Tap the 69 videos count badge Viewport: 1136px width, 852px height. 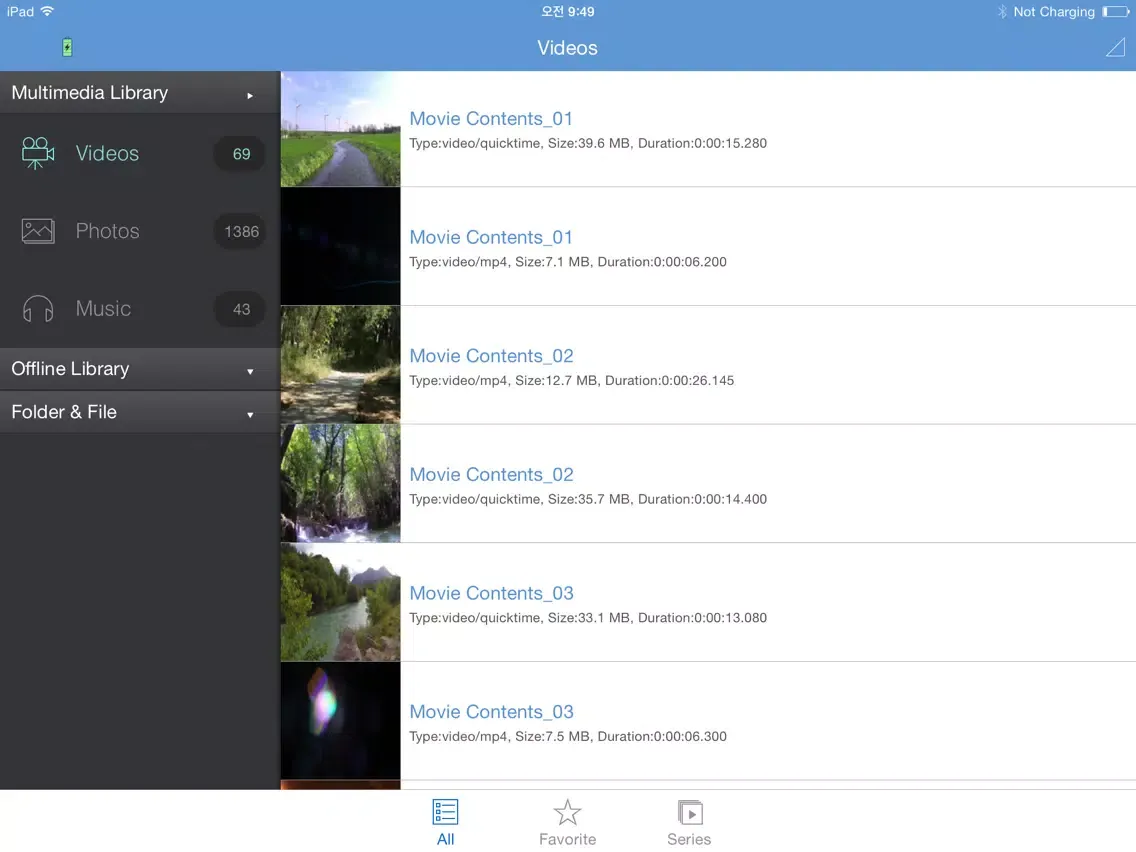[241, 154]
